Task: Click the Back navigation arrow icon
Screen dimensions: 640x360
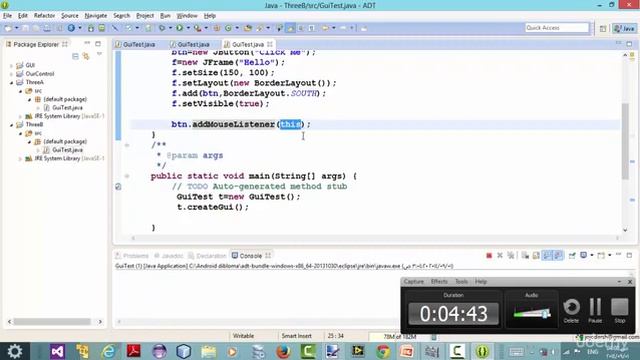Action: [325, 28]
